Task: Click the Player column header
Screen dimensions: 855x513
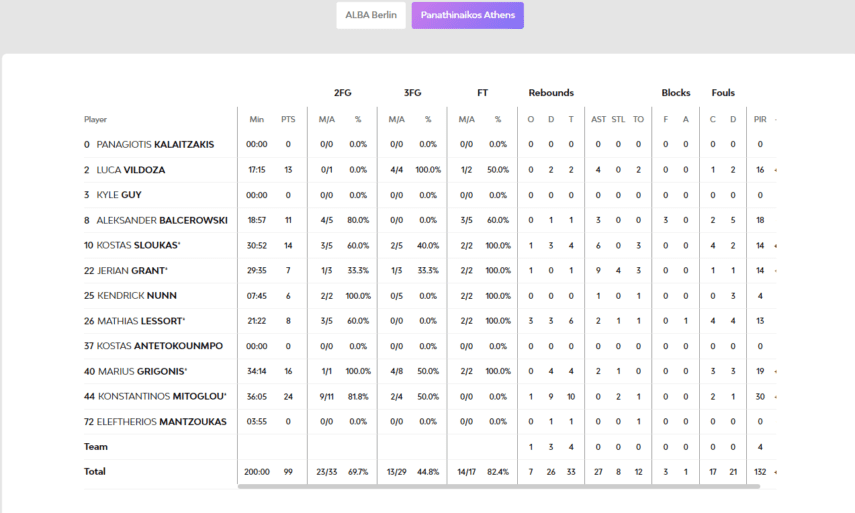Action: (x=96, y=119)
